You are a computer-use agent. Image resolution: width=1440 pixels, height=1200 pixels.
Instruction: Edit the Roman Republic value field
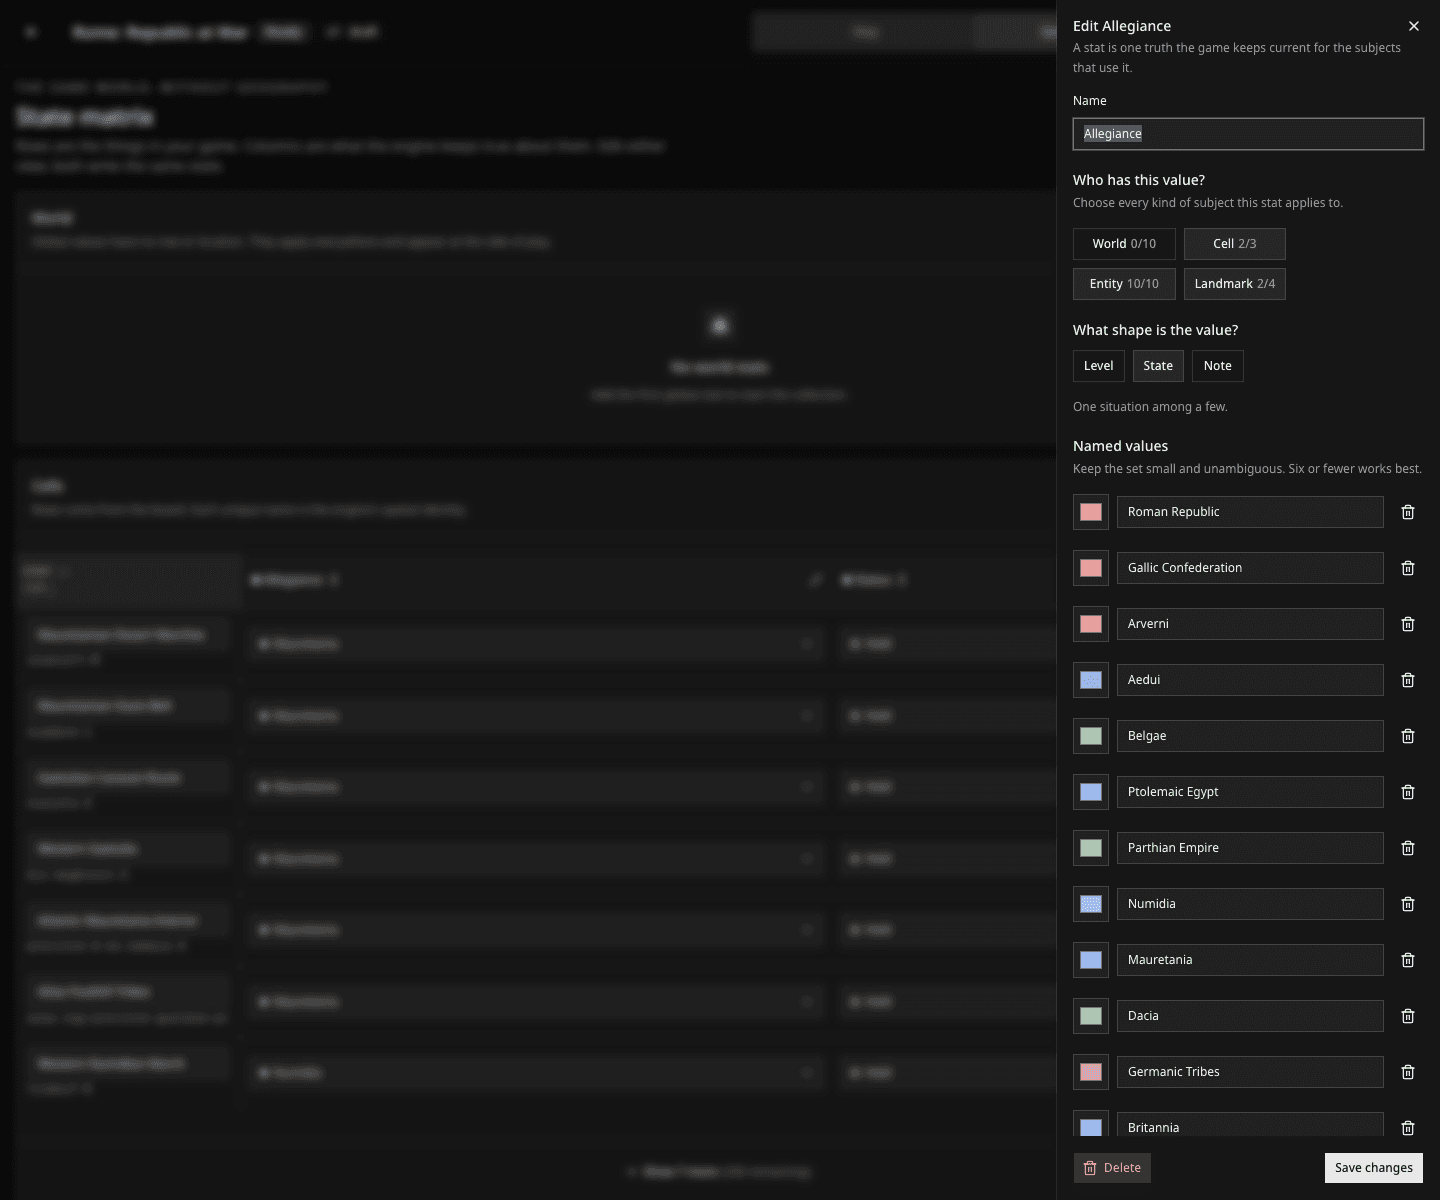click(1250, 512)
